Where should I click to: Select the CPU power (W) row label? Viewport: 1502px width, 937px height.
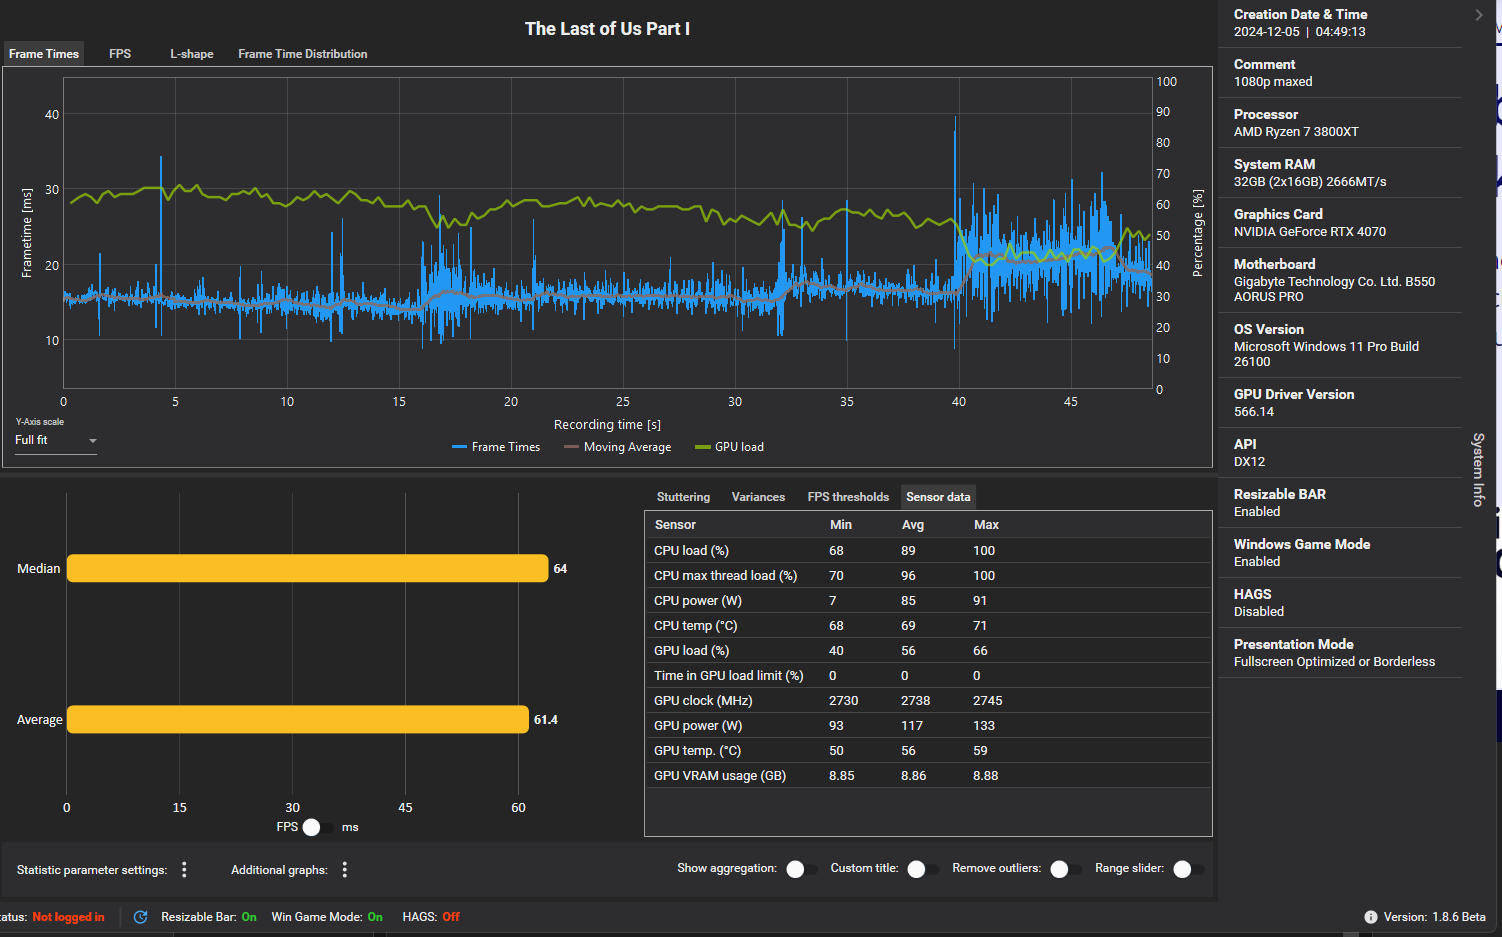click(x=698, y=601)
